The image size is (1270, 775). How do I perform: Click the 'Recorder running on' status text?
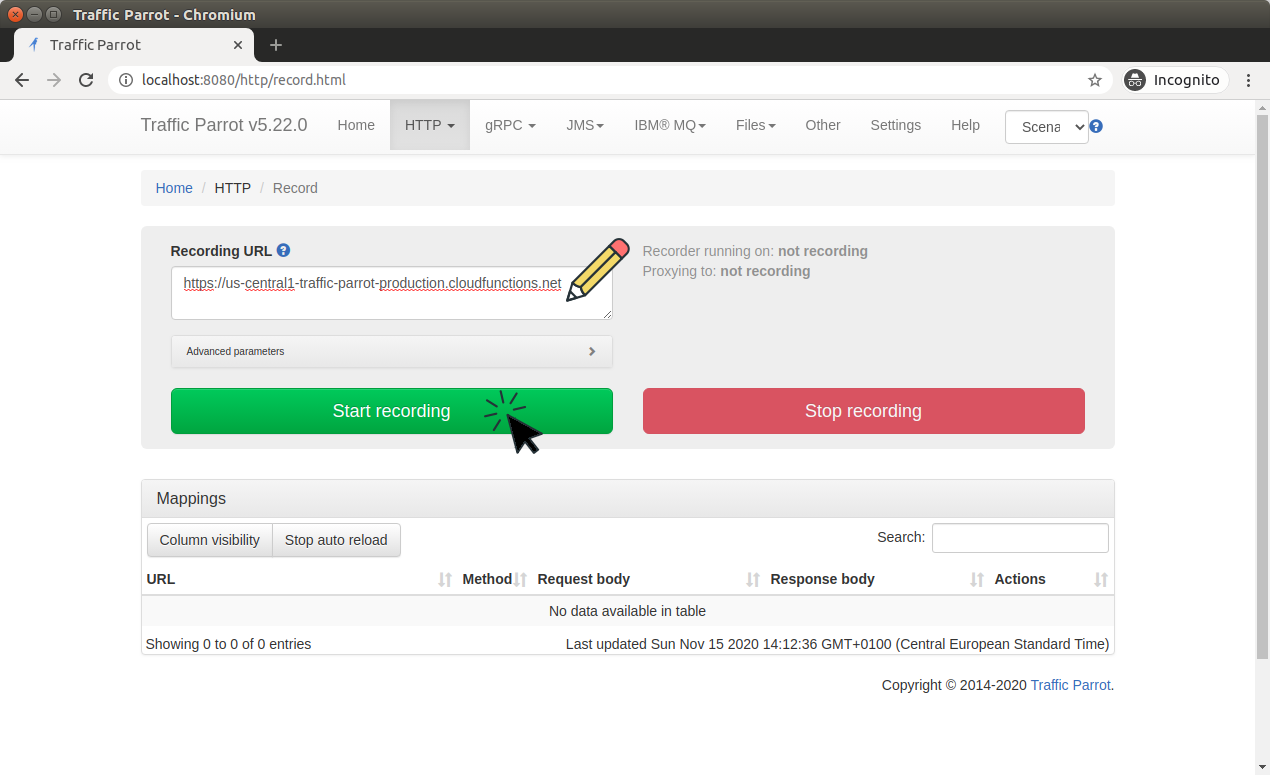tap(755, 251)
